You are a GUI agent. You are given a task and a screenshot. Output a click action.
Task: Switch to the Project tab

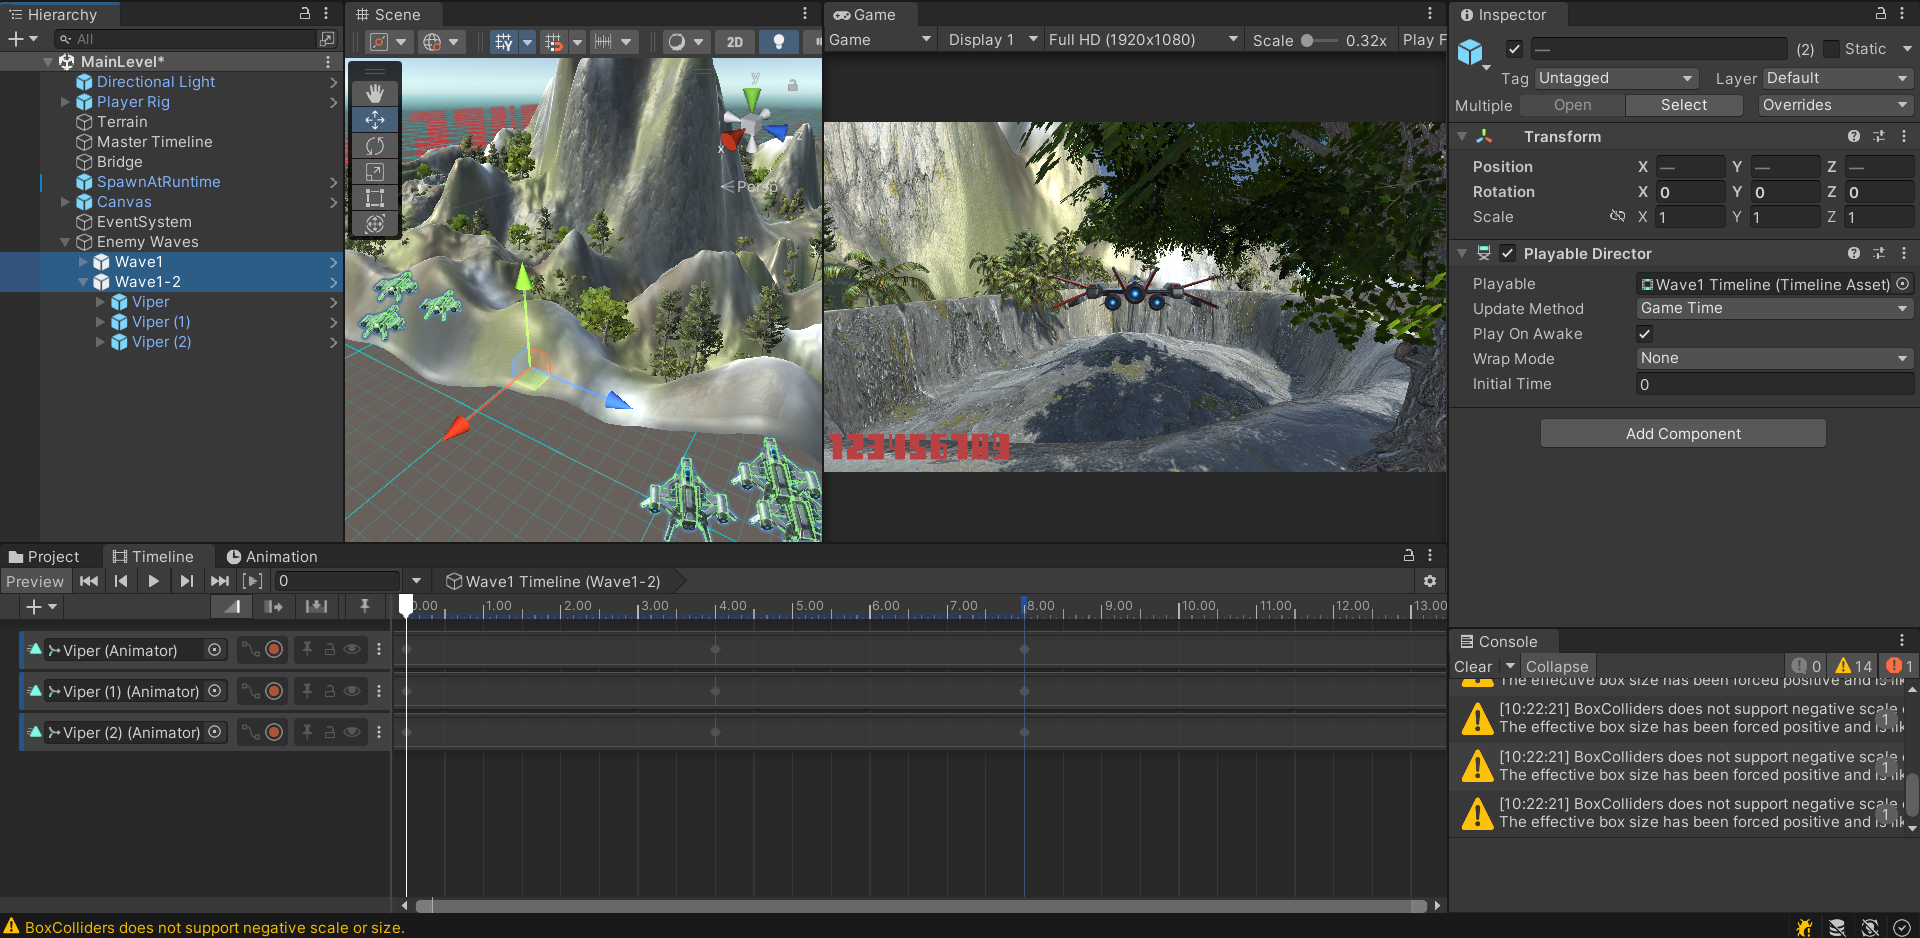tap(44, 557)
